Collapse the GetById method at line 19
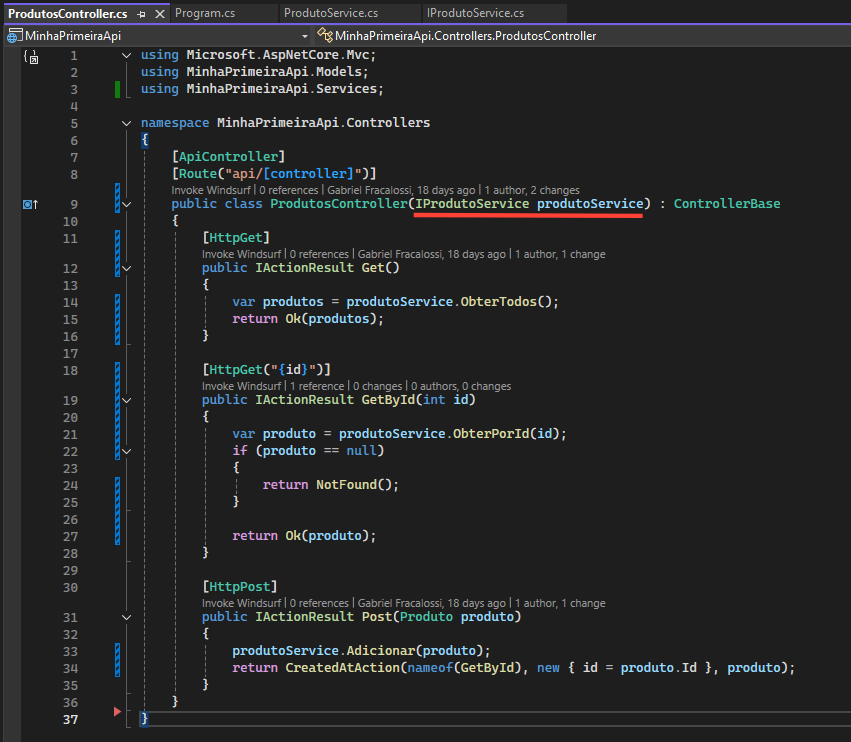 (126, 400)
